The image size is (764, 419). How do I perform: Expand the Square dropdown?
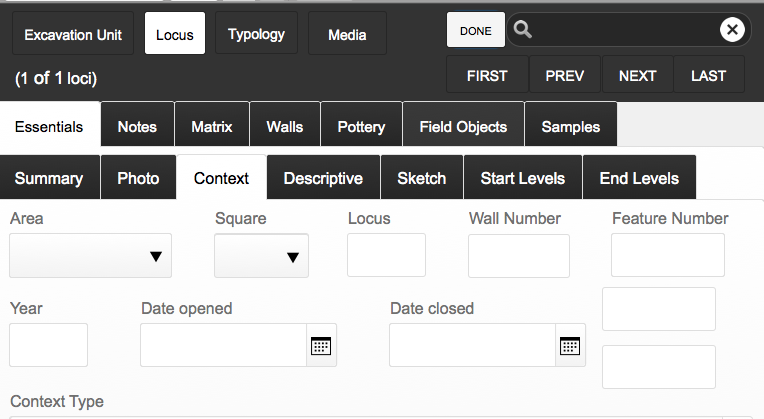[x=261, y=256]
